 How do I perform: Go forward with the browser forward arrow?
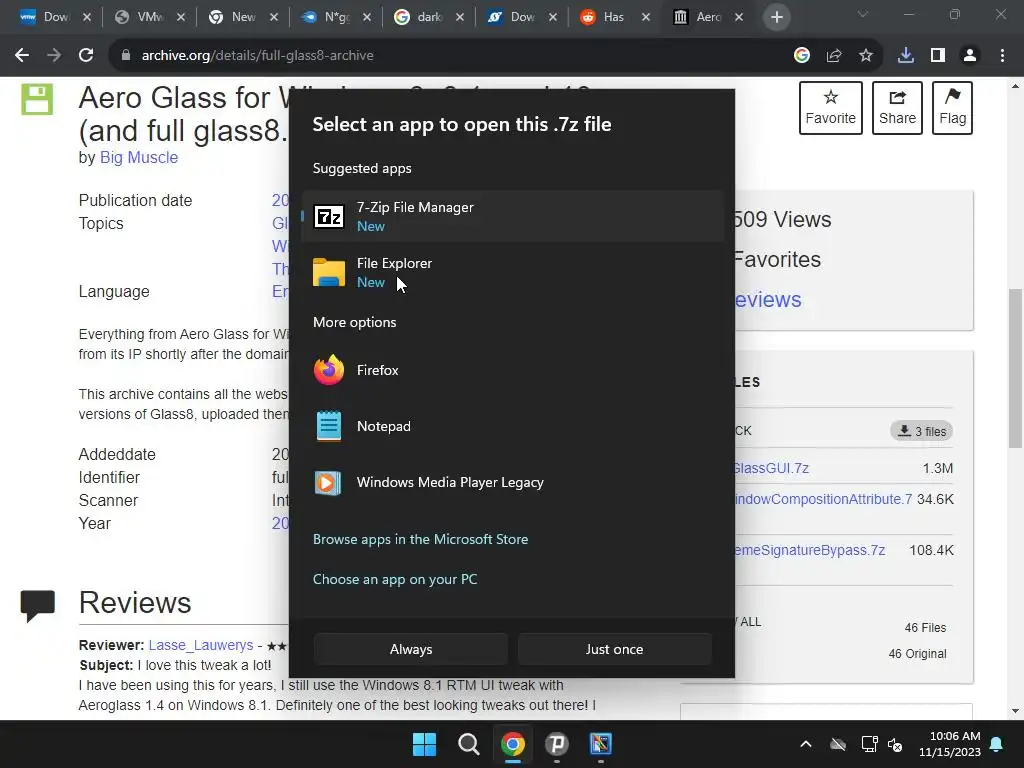tap(54, 56)
